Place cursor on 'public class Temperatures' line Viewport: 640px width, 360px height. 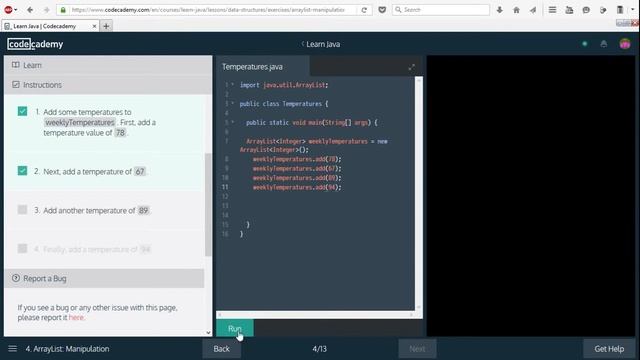(x=284, y=104)
